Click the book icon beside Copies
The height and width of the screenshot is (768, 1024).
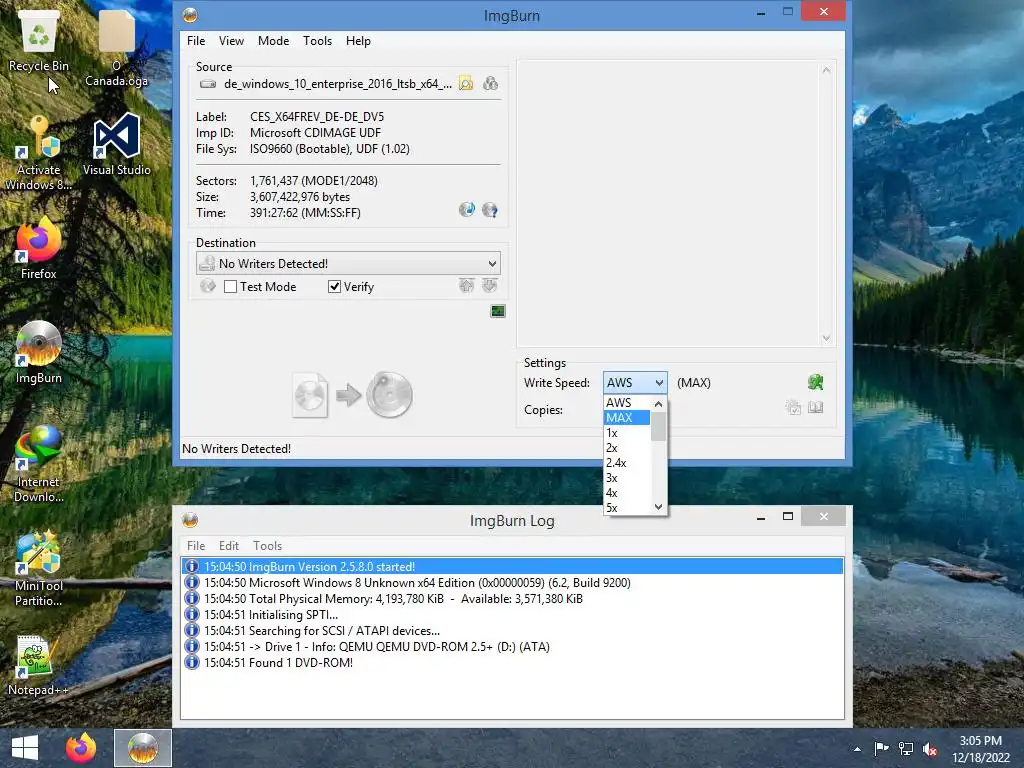tap(816, 408)
